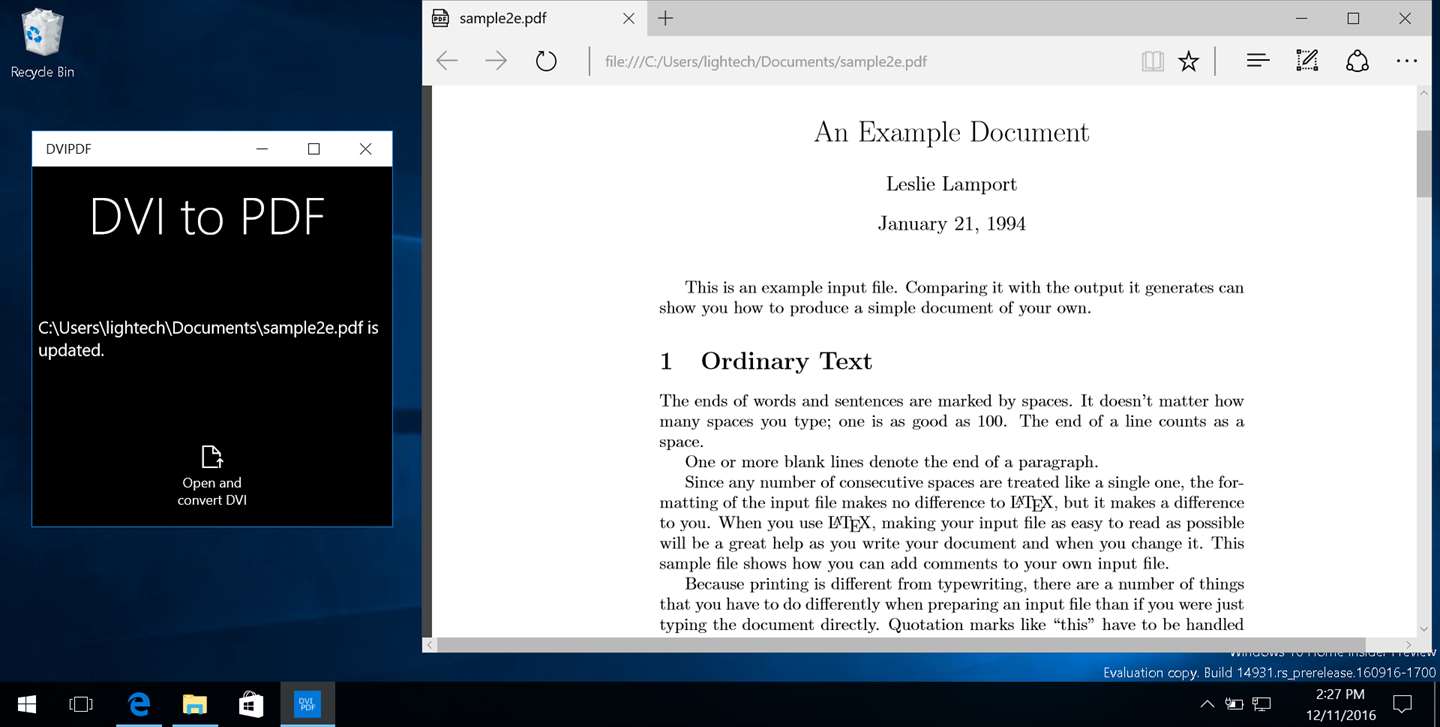Close the sample2e.pdf tab
1440x727 pixels.
(x=629, y=18)
